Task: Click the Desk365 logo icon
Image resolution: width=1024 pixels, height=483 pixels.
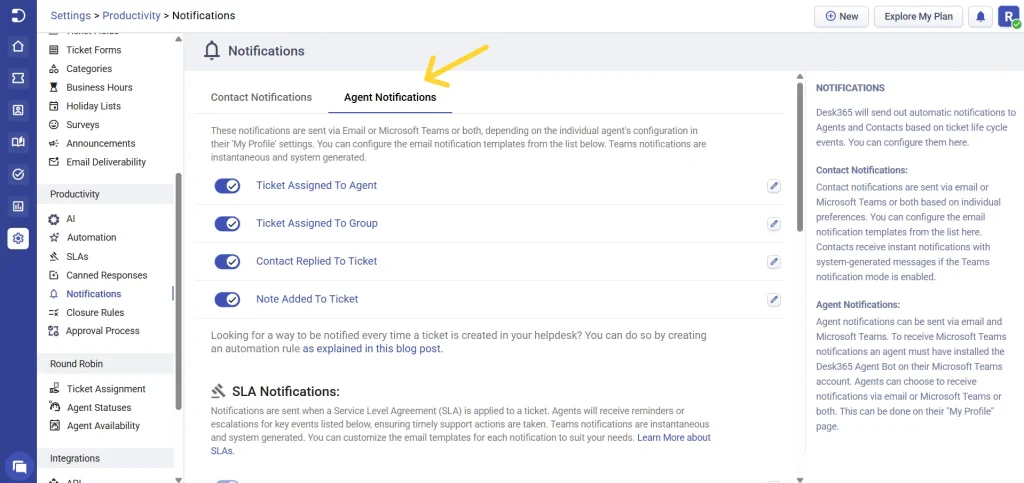Action: pos(18,16)
